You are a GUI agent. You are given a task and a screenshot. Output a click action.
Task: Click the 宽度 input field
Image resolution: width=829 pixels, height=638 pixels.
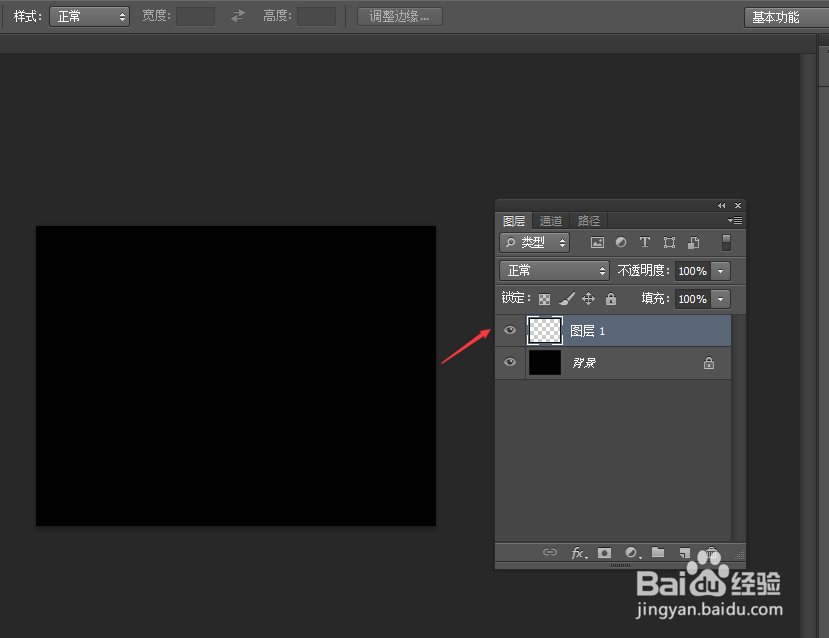click(x=195, y=15)
